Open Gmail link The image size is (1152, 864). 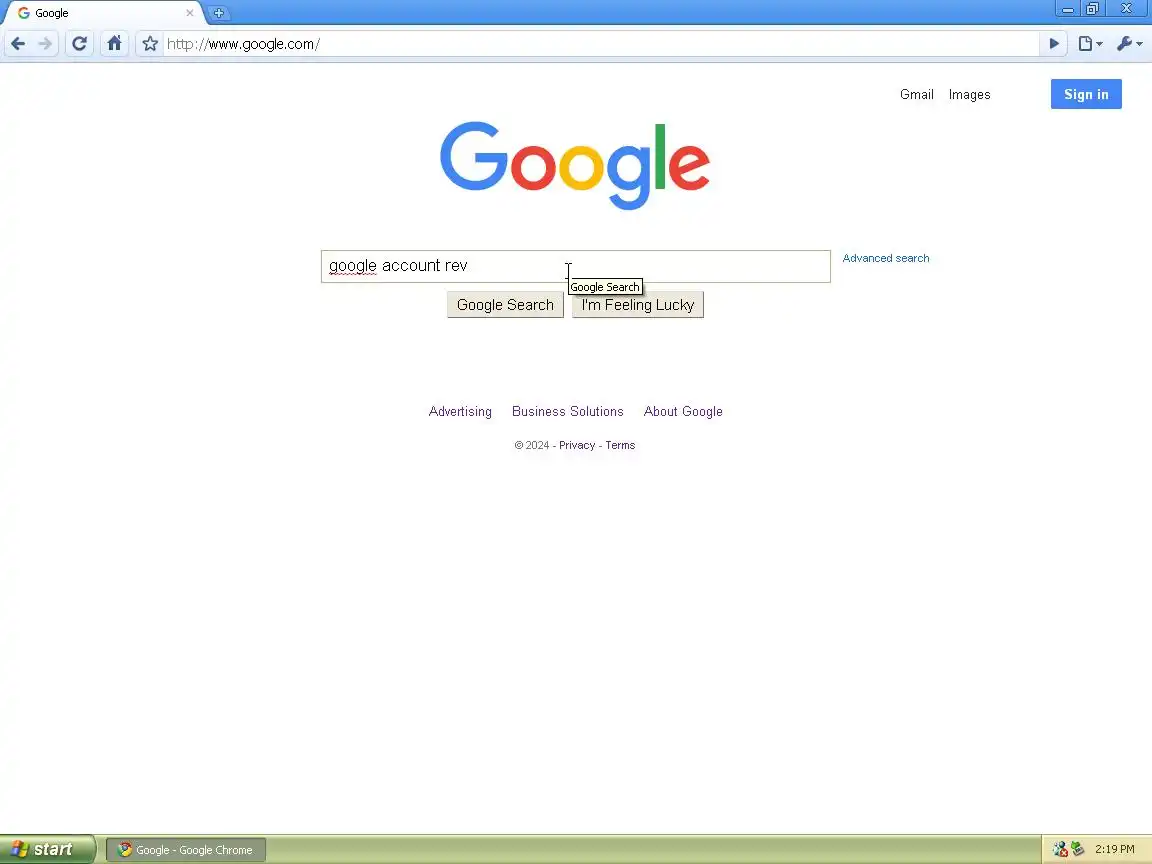point(916,95)
